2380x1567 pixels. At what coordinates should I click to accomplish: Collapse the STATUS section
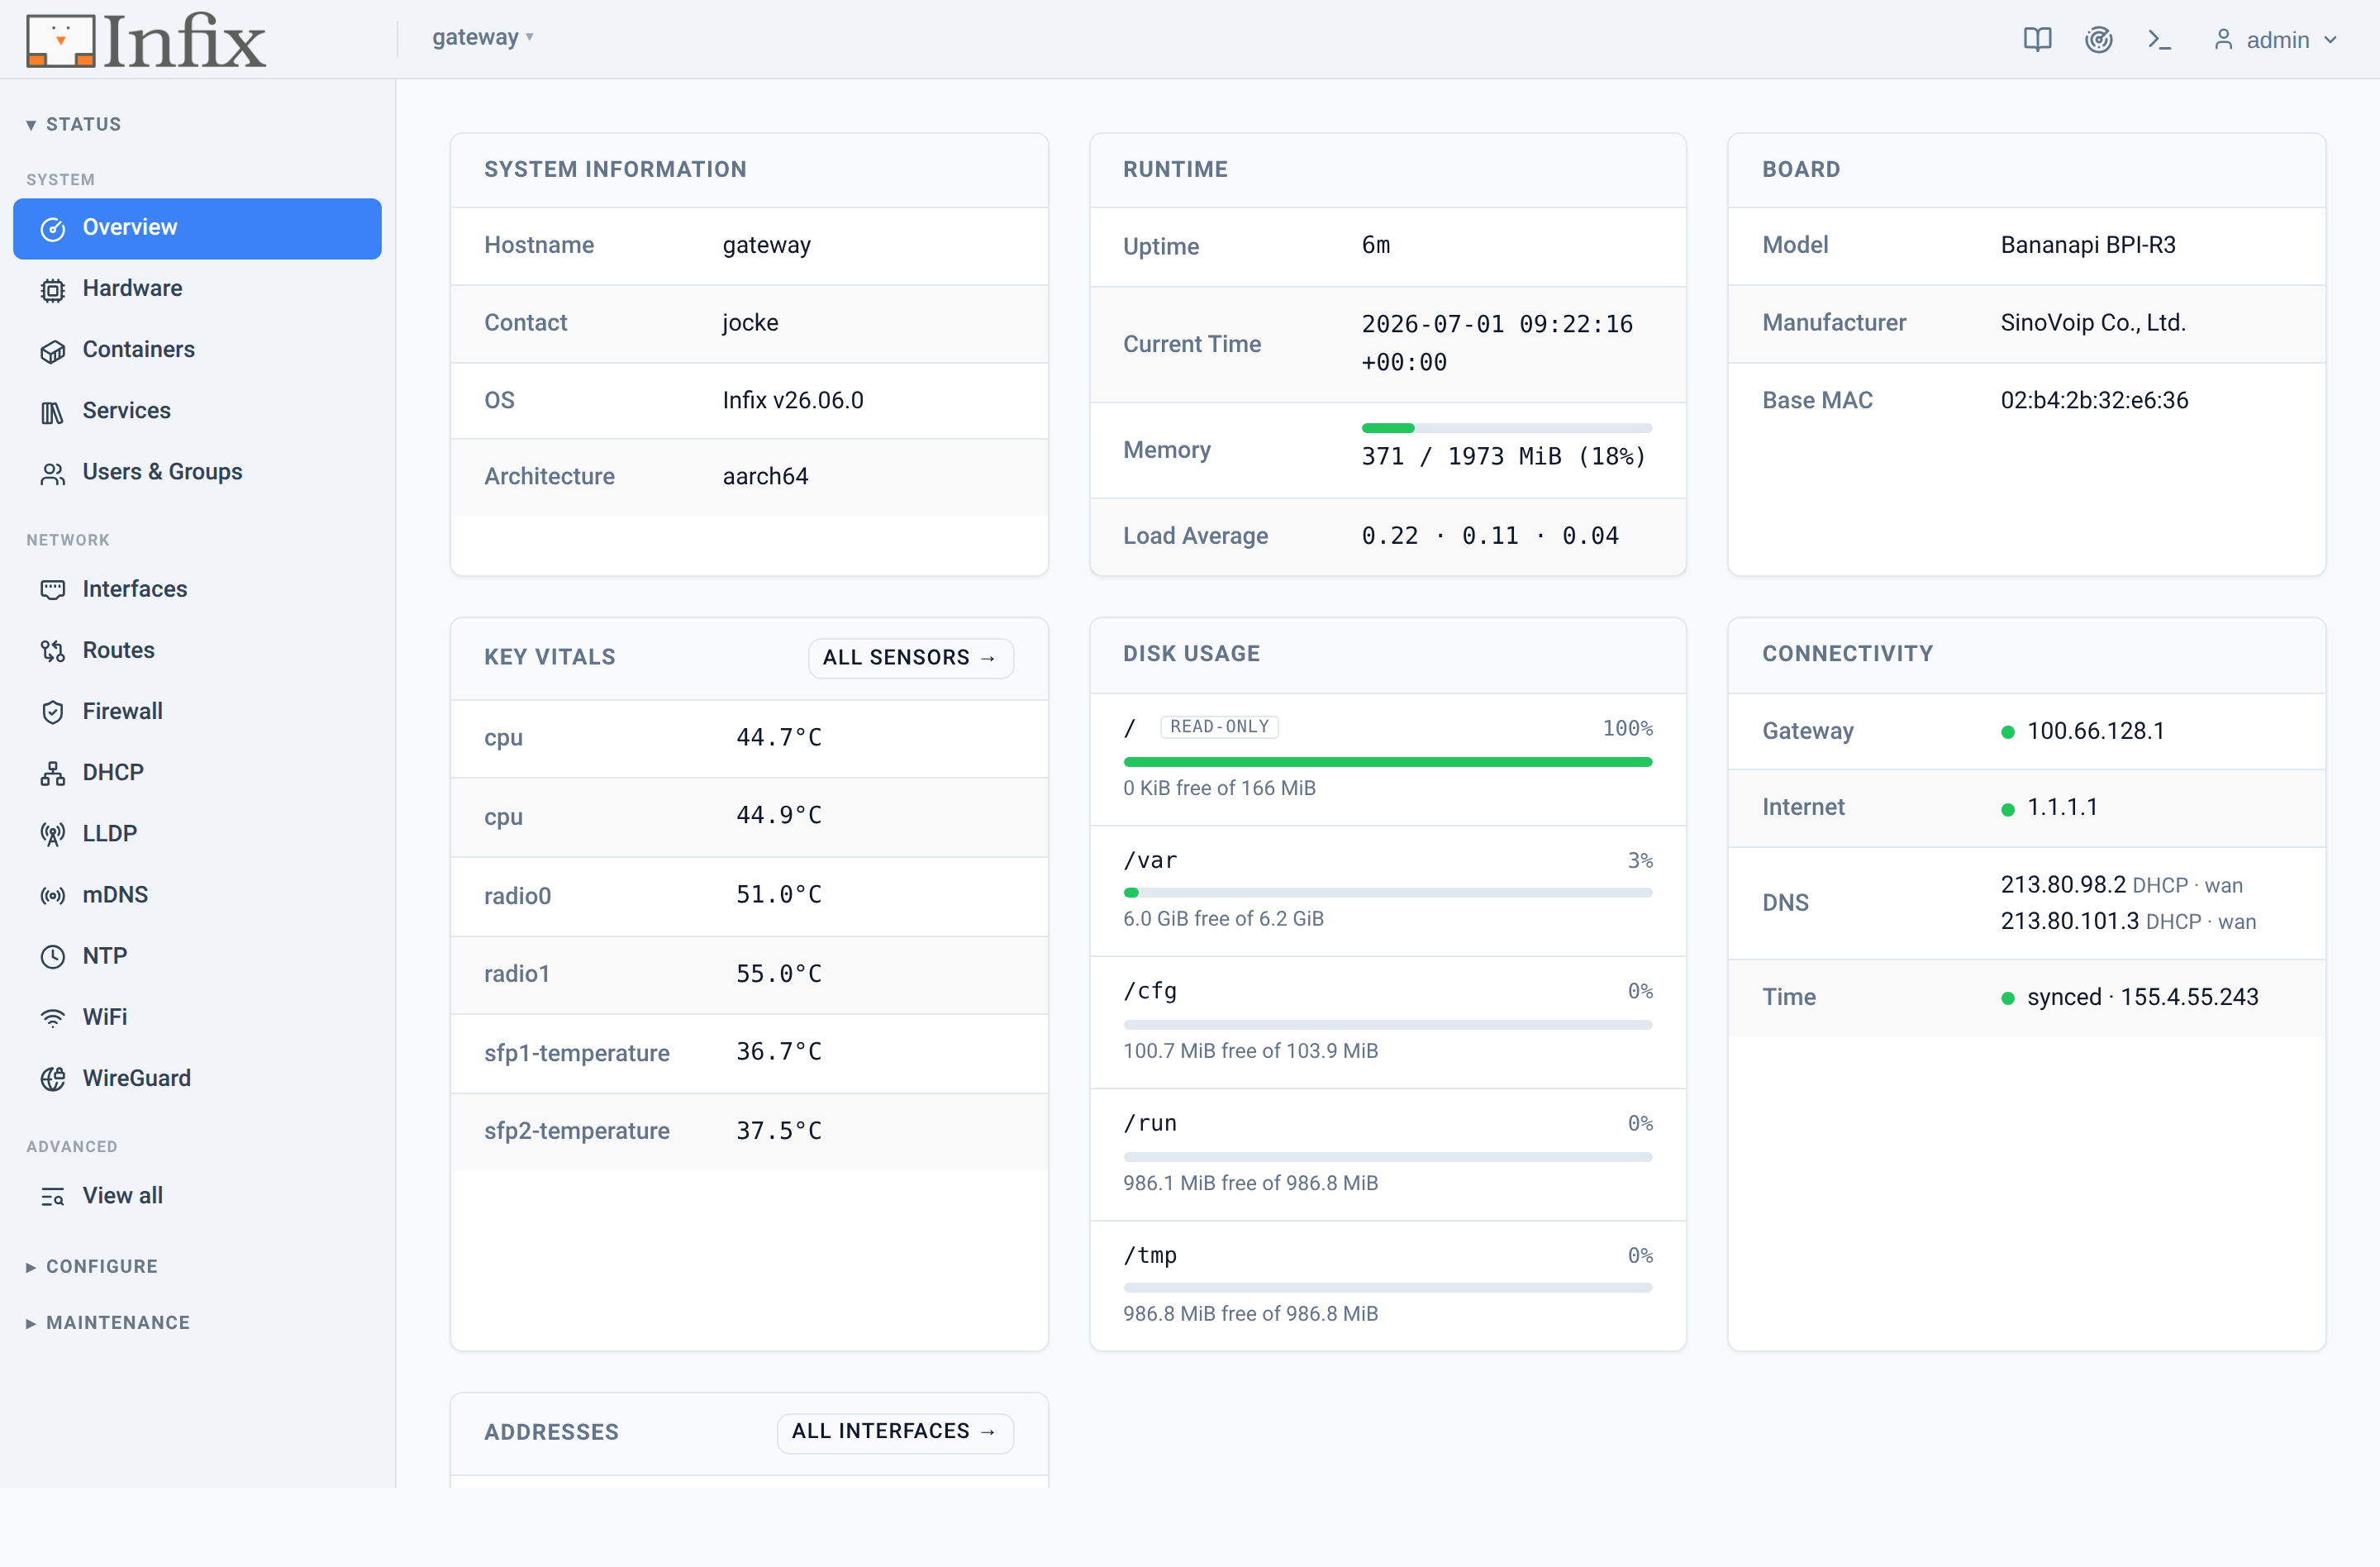pos(74,124)
